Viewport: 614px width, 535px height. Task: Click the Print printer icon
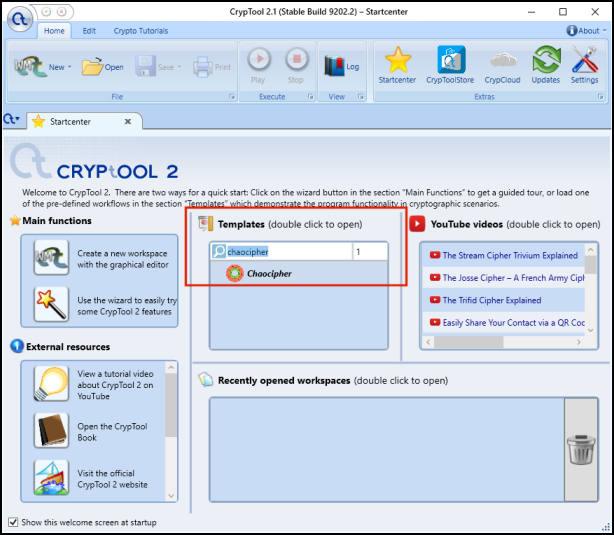[x=202, y=67]
